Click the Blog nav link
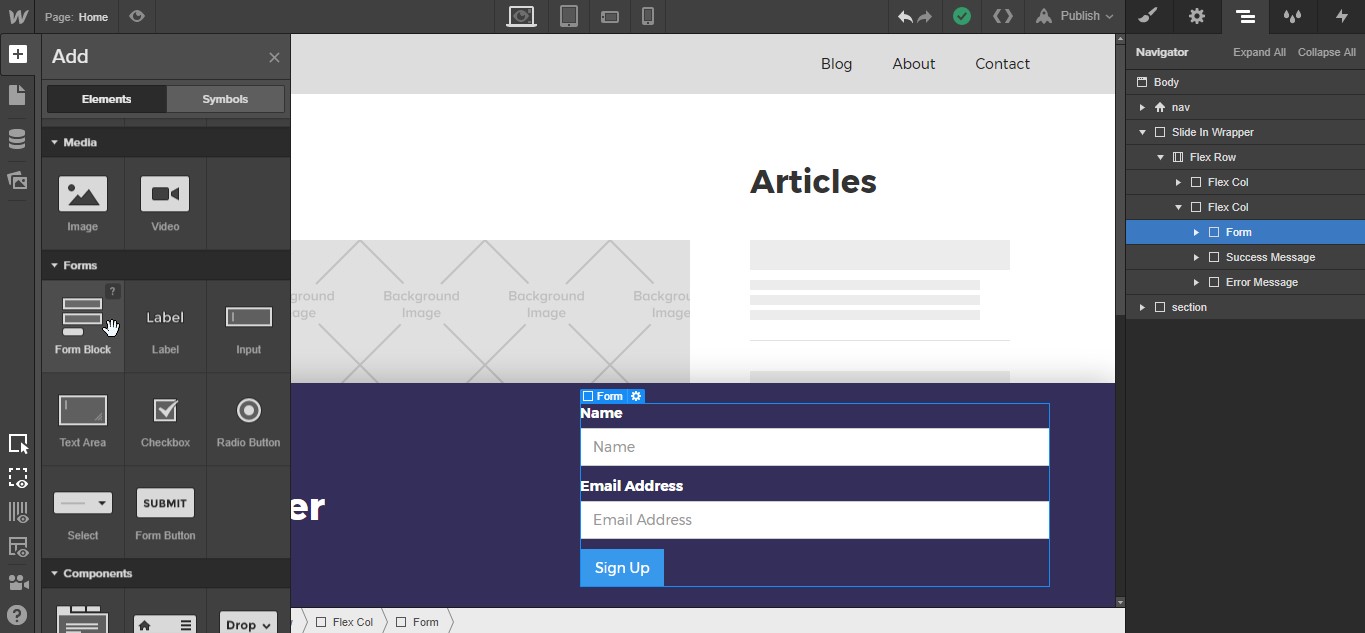The height and width of the screenshot is (633, 1365). (x=836, y=63)
